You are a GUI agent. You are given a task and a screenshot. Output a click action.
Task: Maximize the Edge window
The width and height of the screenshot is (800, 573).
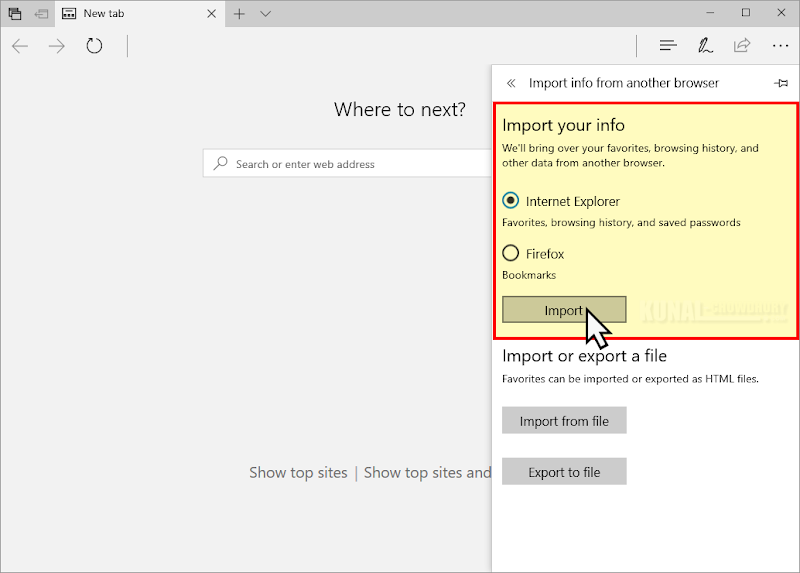tap(745, 13)
